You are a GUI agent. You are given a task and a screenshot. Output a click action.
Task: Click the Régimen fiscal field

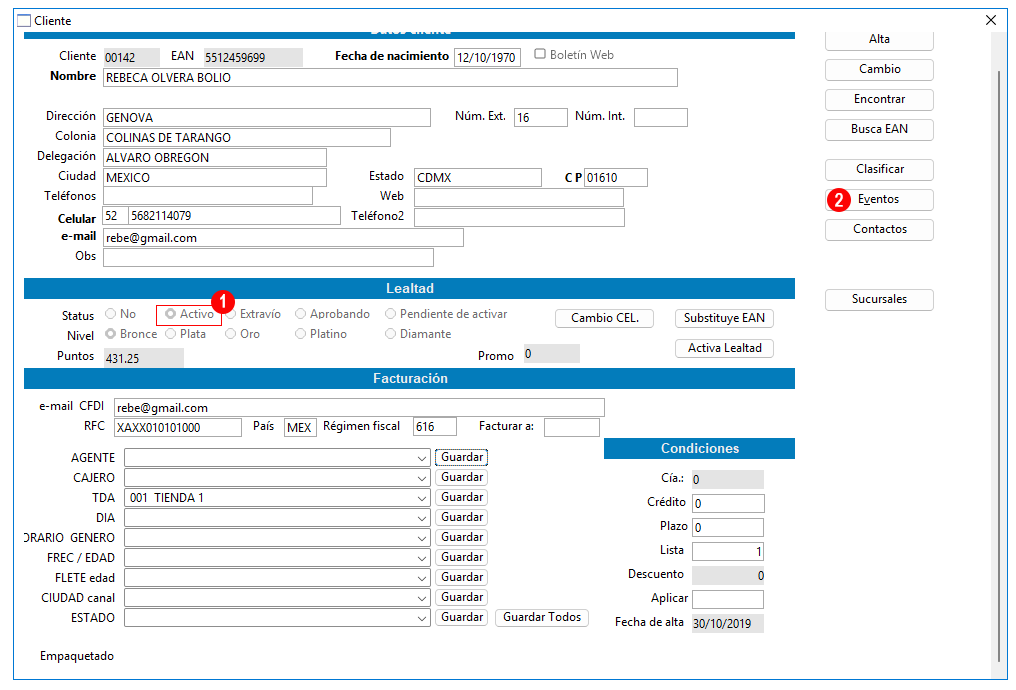(435, 427)
